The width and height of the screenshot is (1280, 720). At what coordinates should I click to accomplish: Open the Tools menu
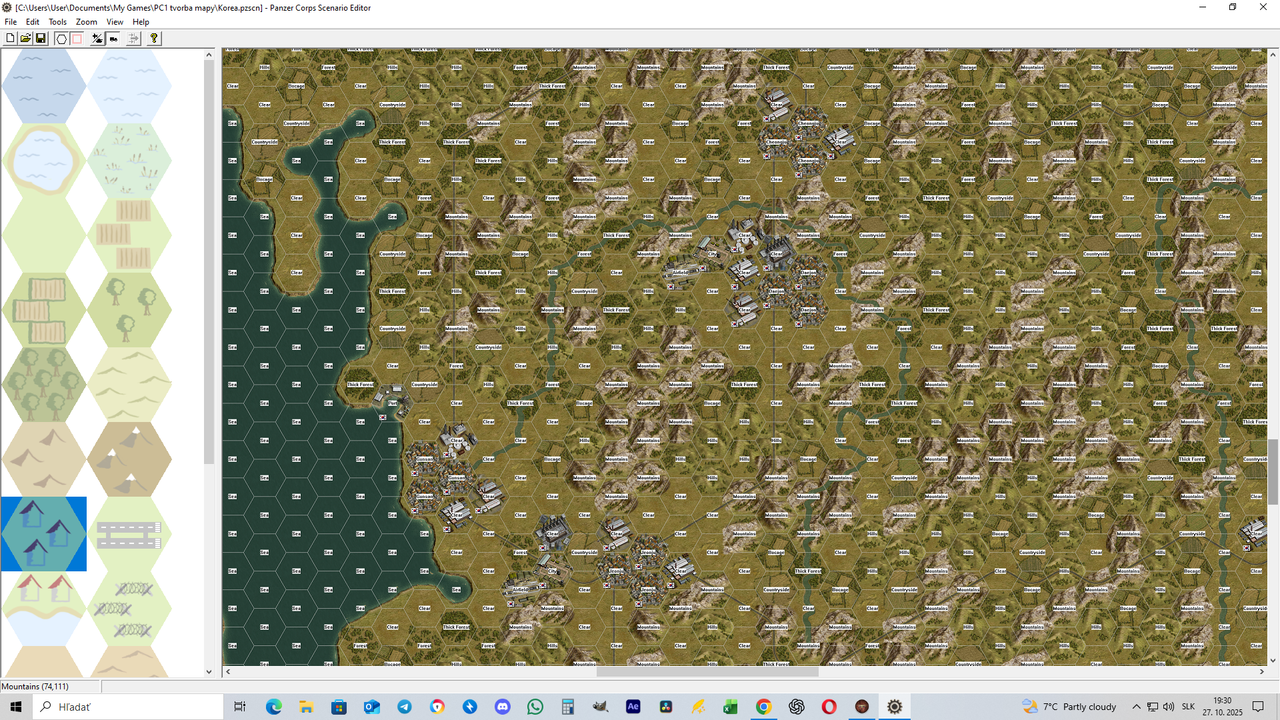point(58,22)
